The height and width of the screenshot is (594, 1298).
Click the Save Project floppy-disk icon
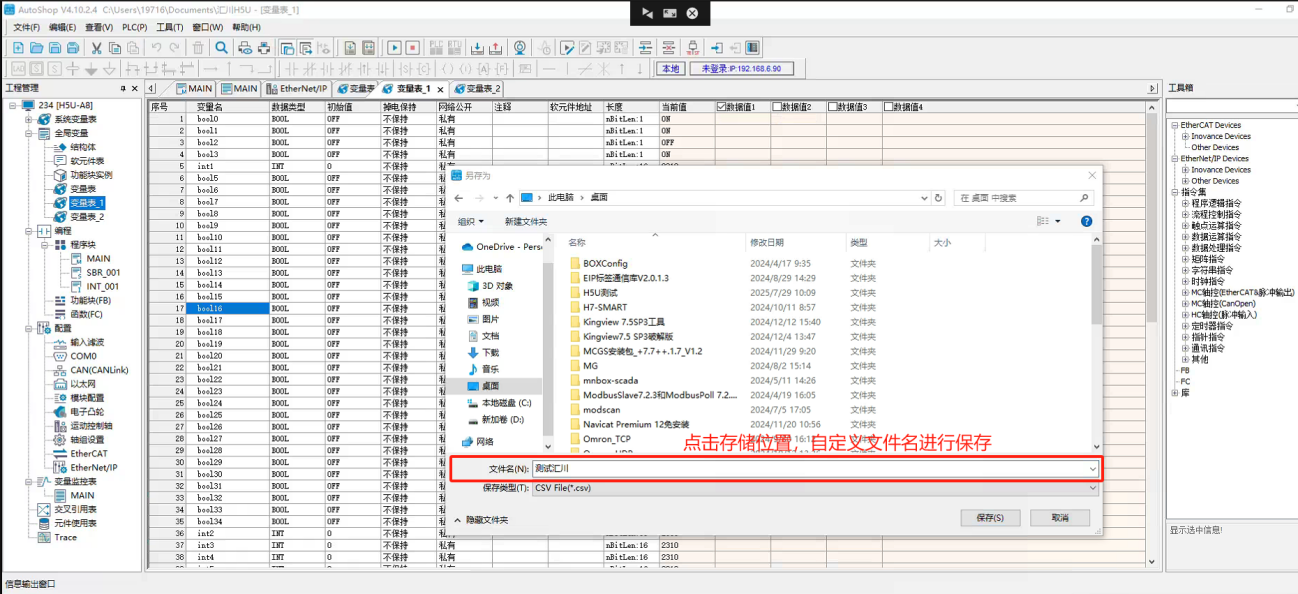pos(54,48)
